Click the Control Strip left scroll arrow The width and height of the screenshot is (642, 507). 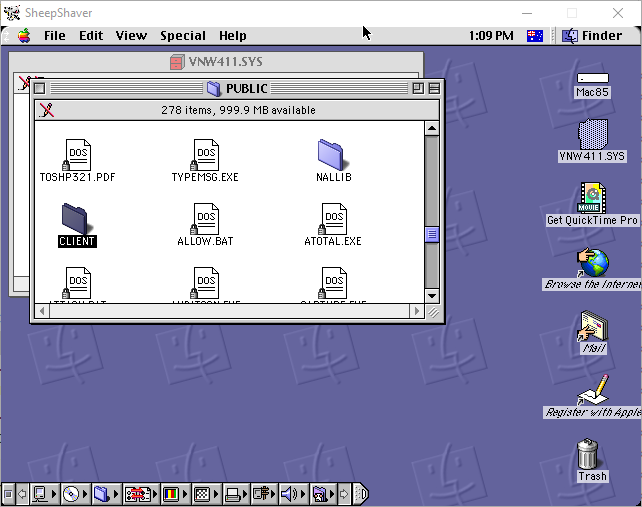point(23,494)
